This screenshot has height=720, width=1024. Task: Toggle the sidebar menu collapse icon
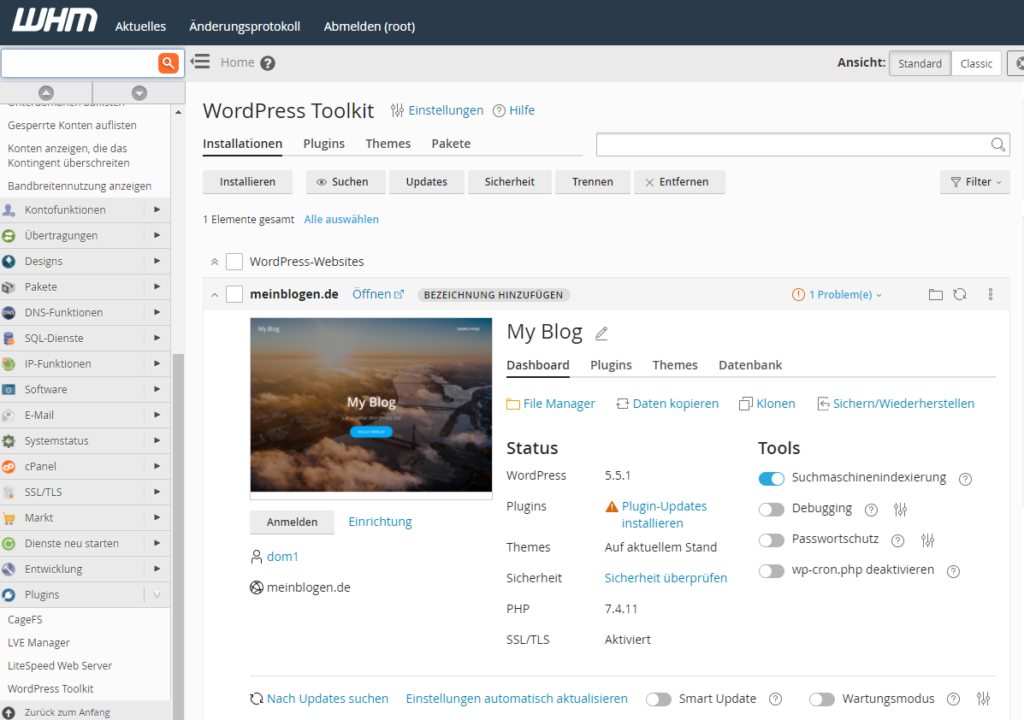pyautogui.click(x=200, y=62)
